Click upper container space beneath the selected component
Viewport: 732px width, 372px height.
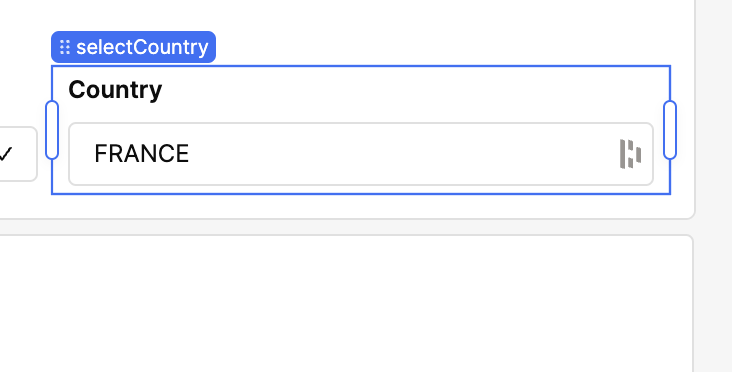pos(359,206)
